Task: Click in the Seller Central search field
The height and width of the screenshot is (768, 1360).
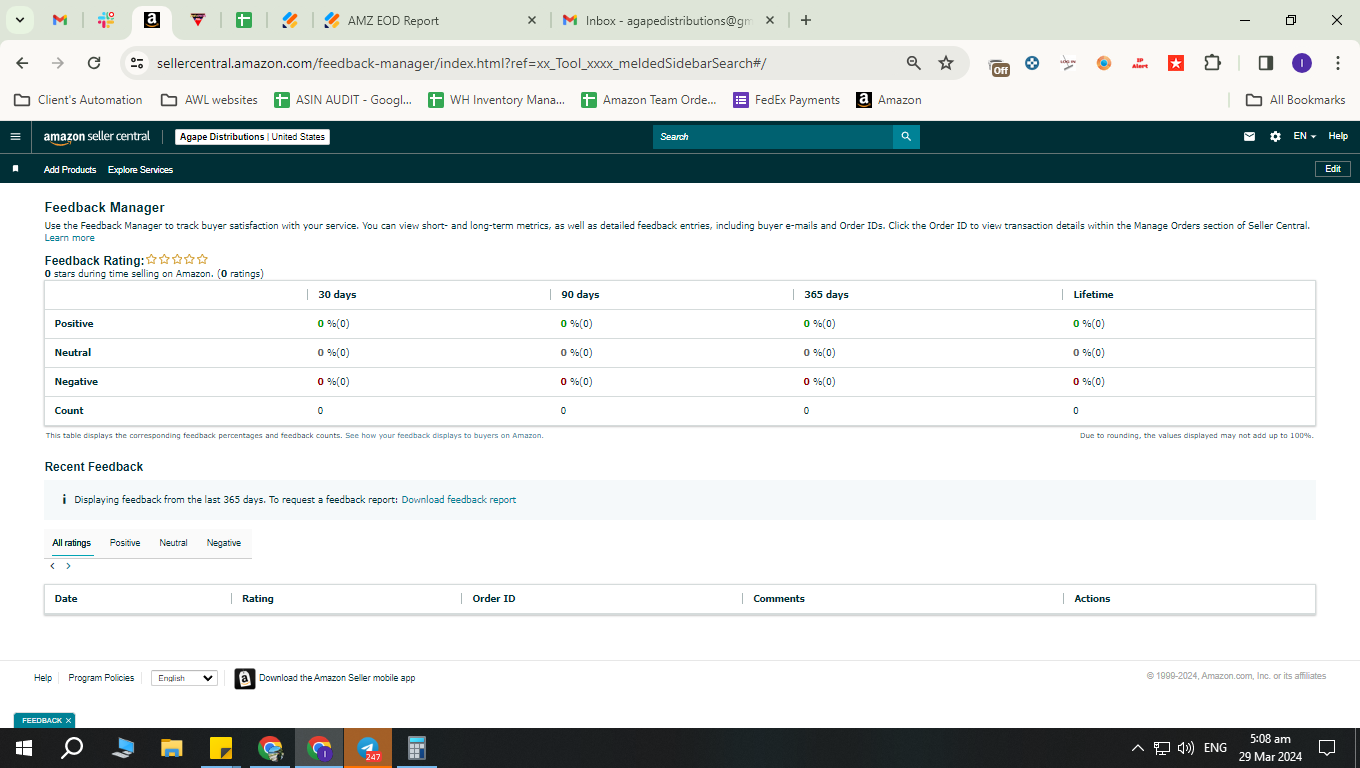Action: pyautogui.click(x=773, y=137)
